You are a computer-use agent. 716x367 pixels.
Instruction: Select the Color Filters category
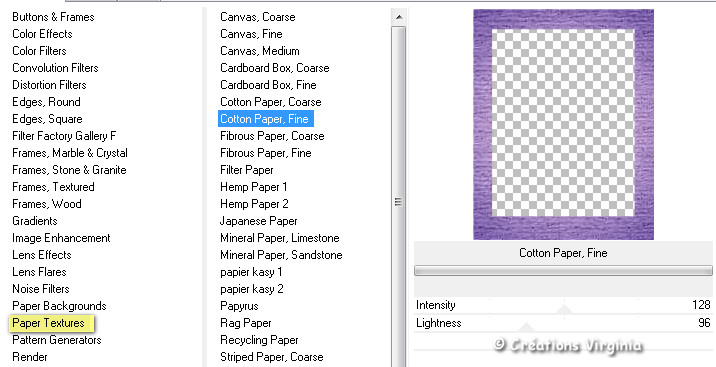39,51
